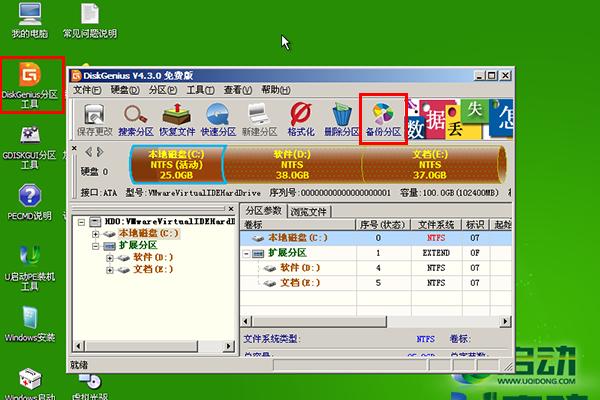This screenshot has width=600, height=400.
Task: Click the 文件系统 column header
Action: (436, 225)
